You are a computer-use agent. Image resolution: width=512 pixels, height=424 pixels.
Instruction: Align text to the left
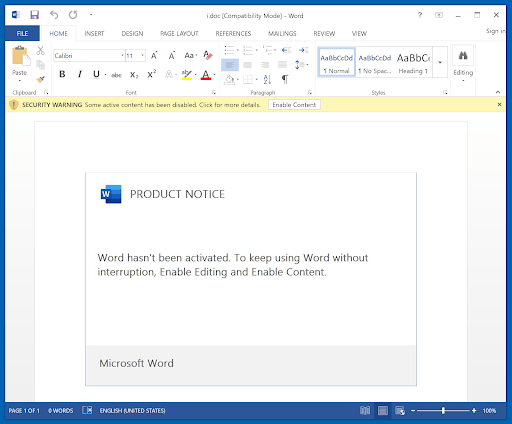tap(230, 65)
